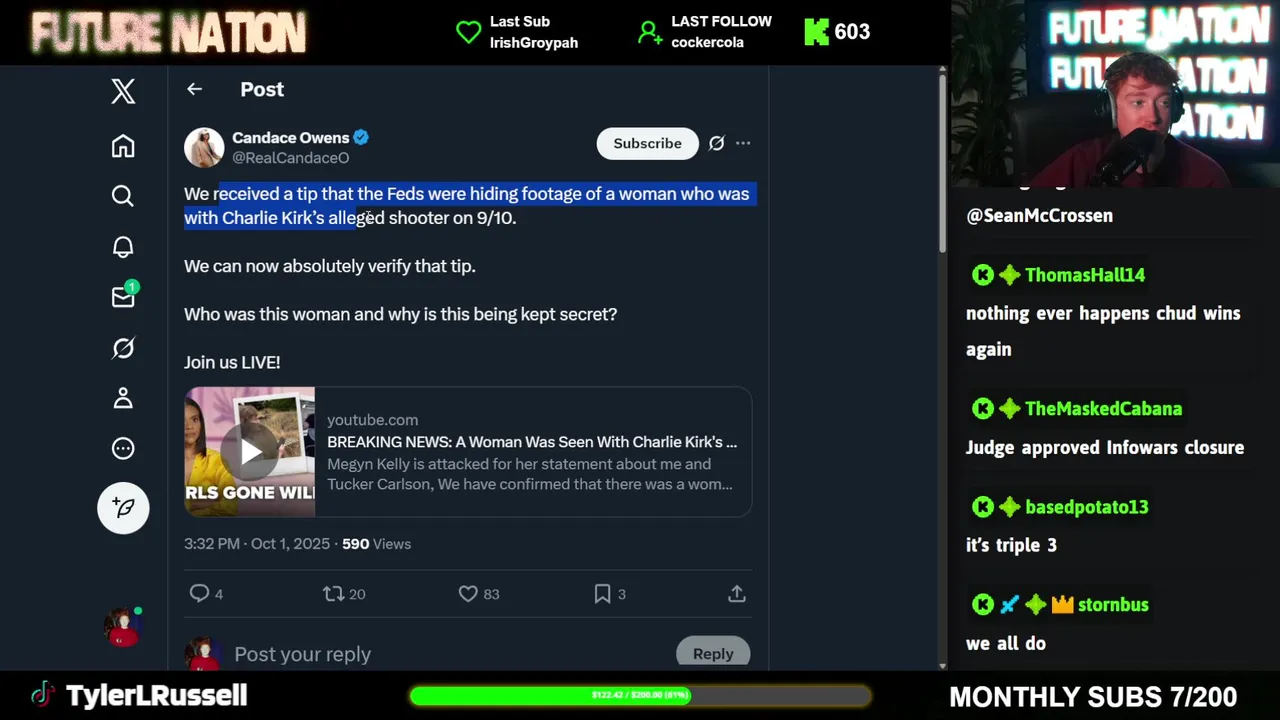Click youtube.com domain text in card

pyautogui.click(x=372, y=420)
